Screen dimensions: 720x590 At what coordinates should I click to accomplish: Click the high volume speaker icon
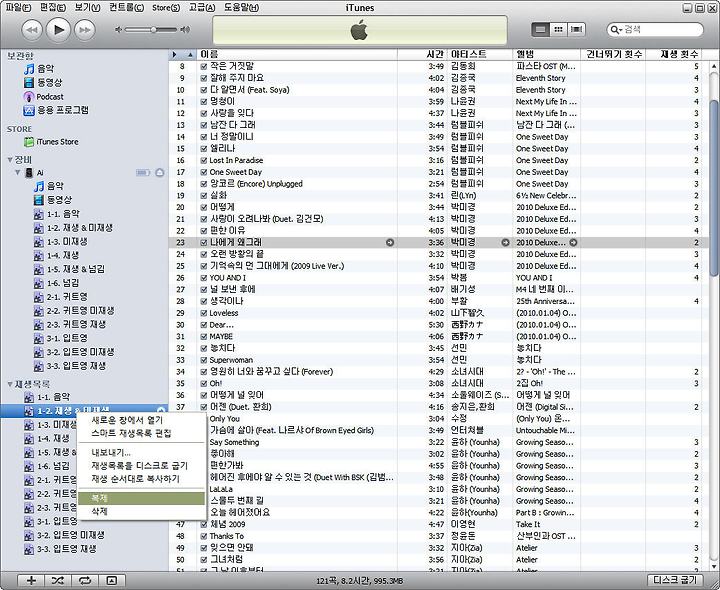(185, 30)
